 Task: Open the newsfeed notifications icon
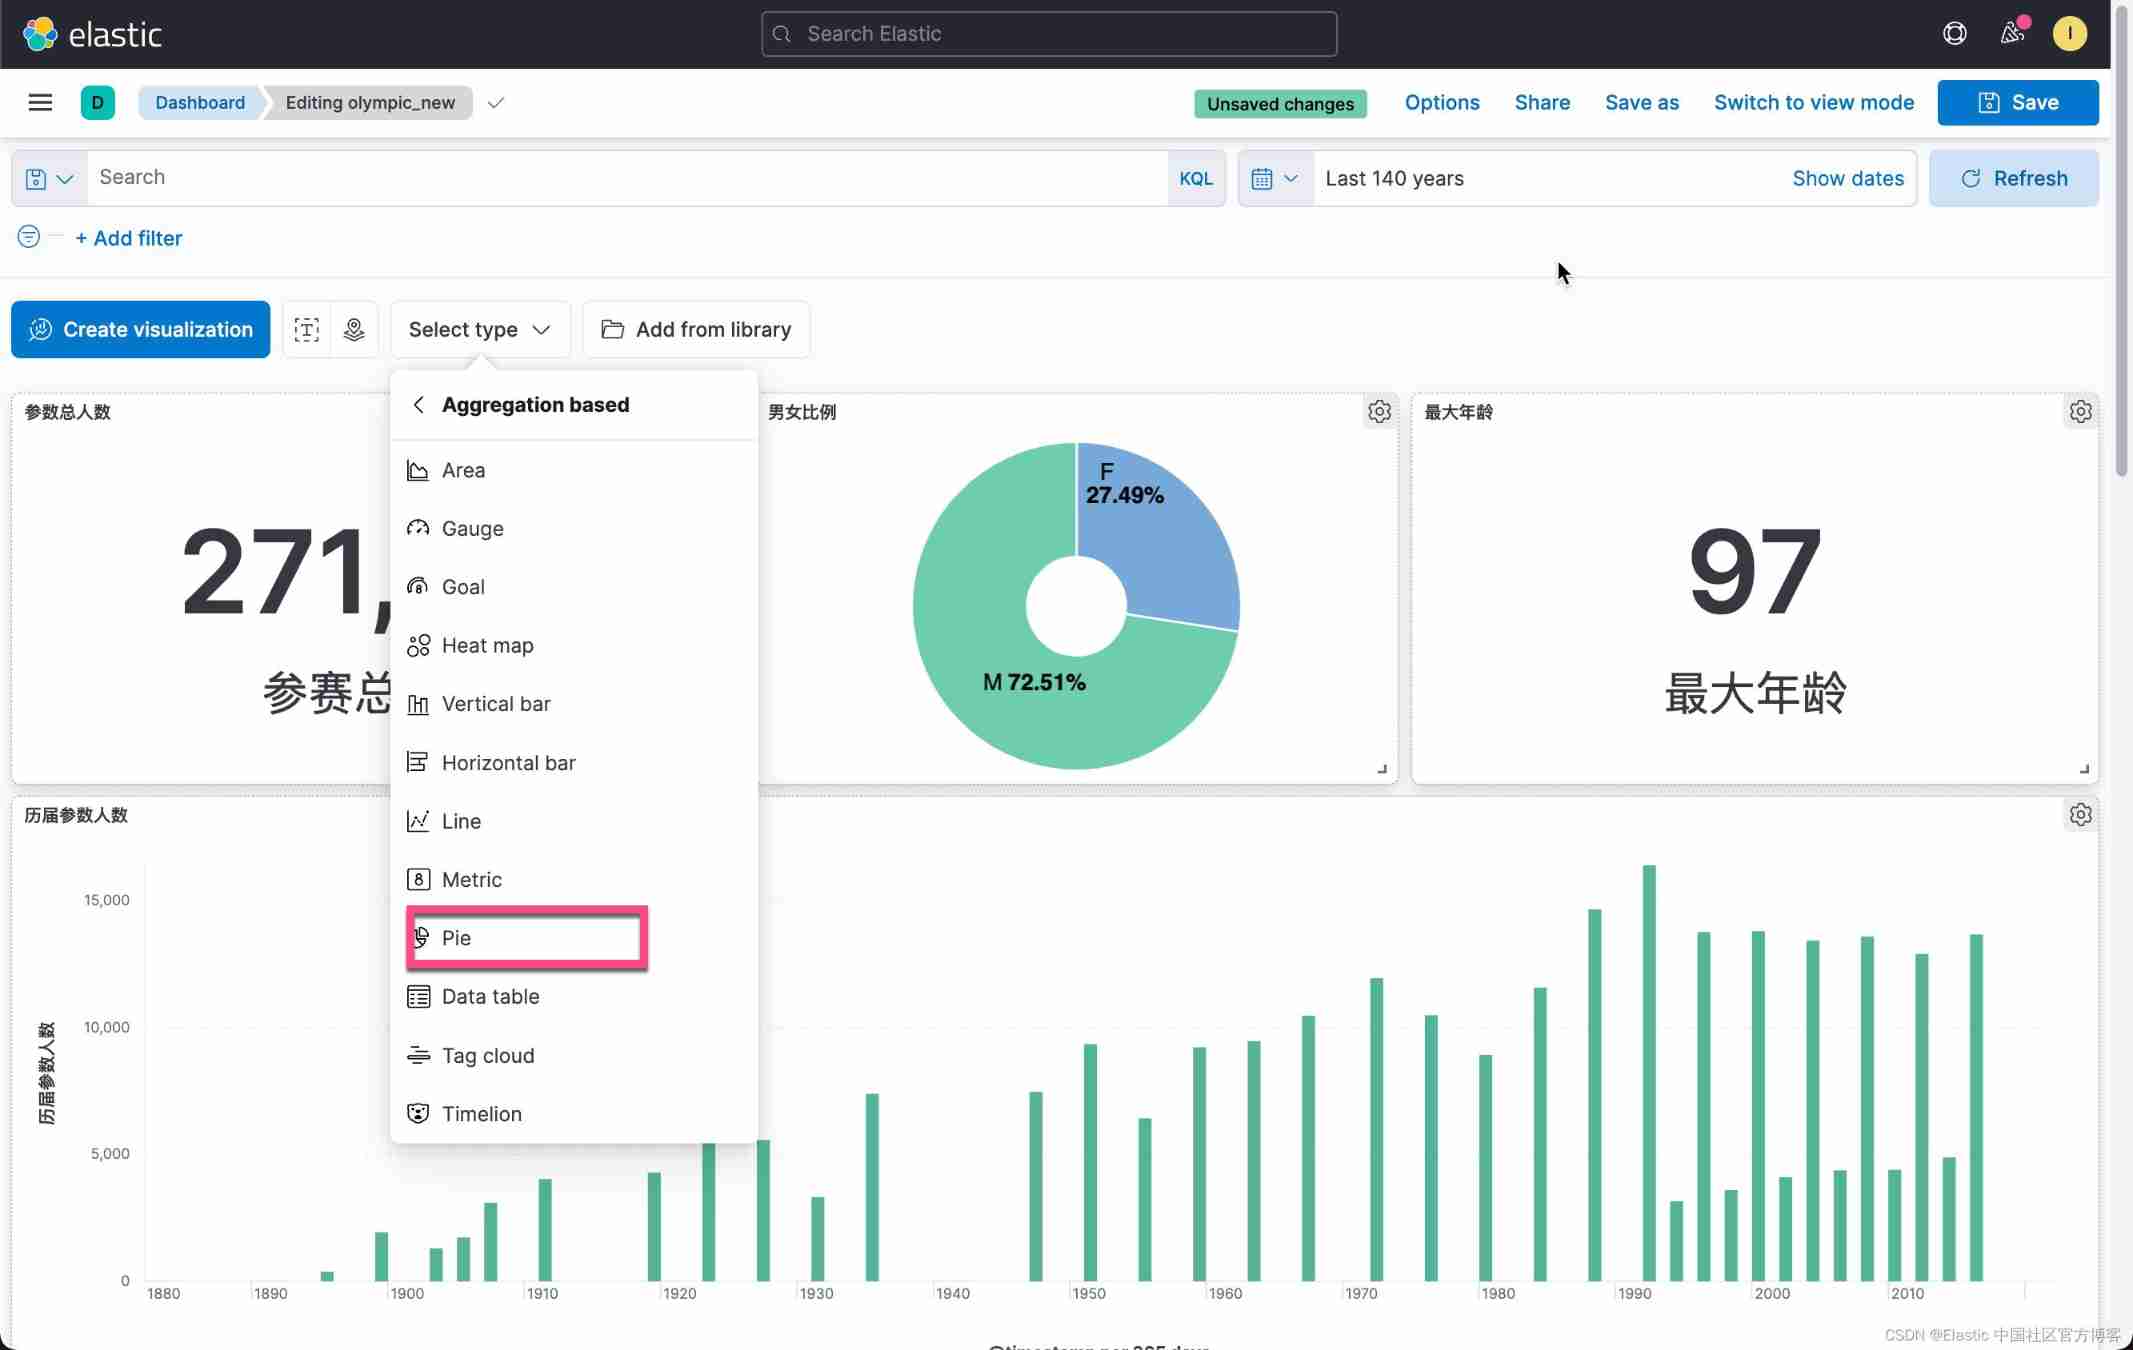2012,34
